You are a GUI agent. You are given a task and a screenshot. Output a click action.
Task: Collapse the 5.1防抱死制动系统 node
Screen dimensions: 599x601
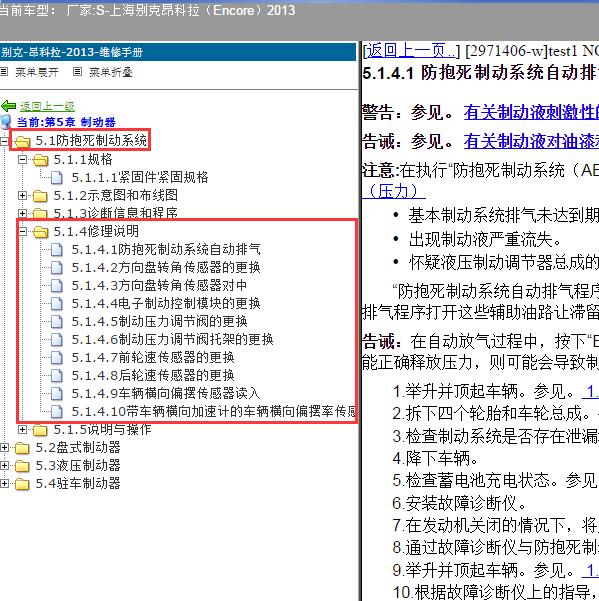coord(4,141)
